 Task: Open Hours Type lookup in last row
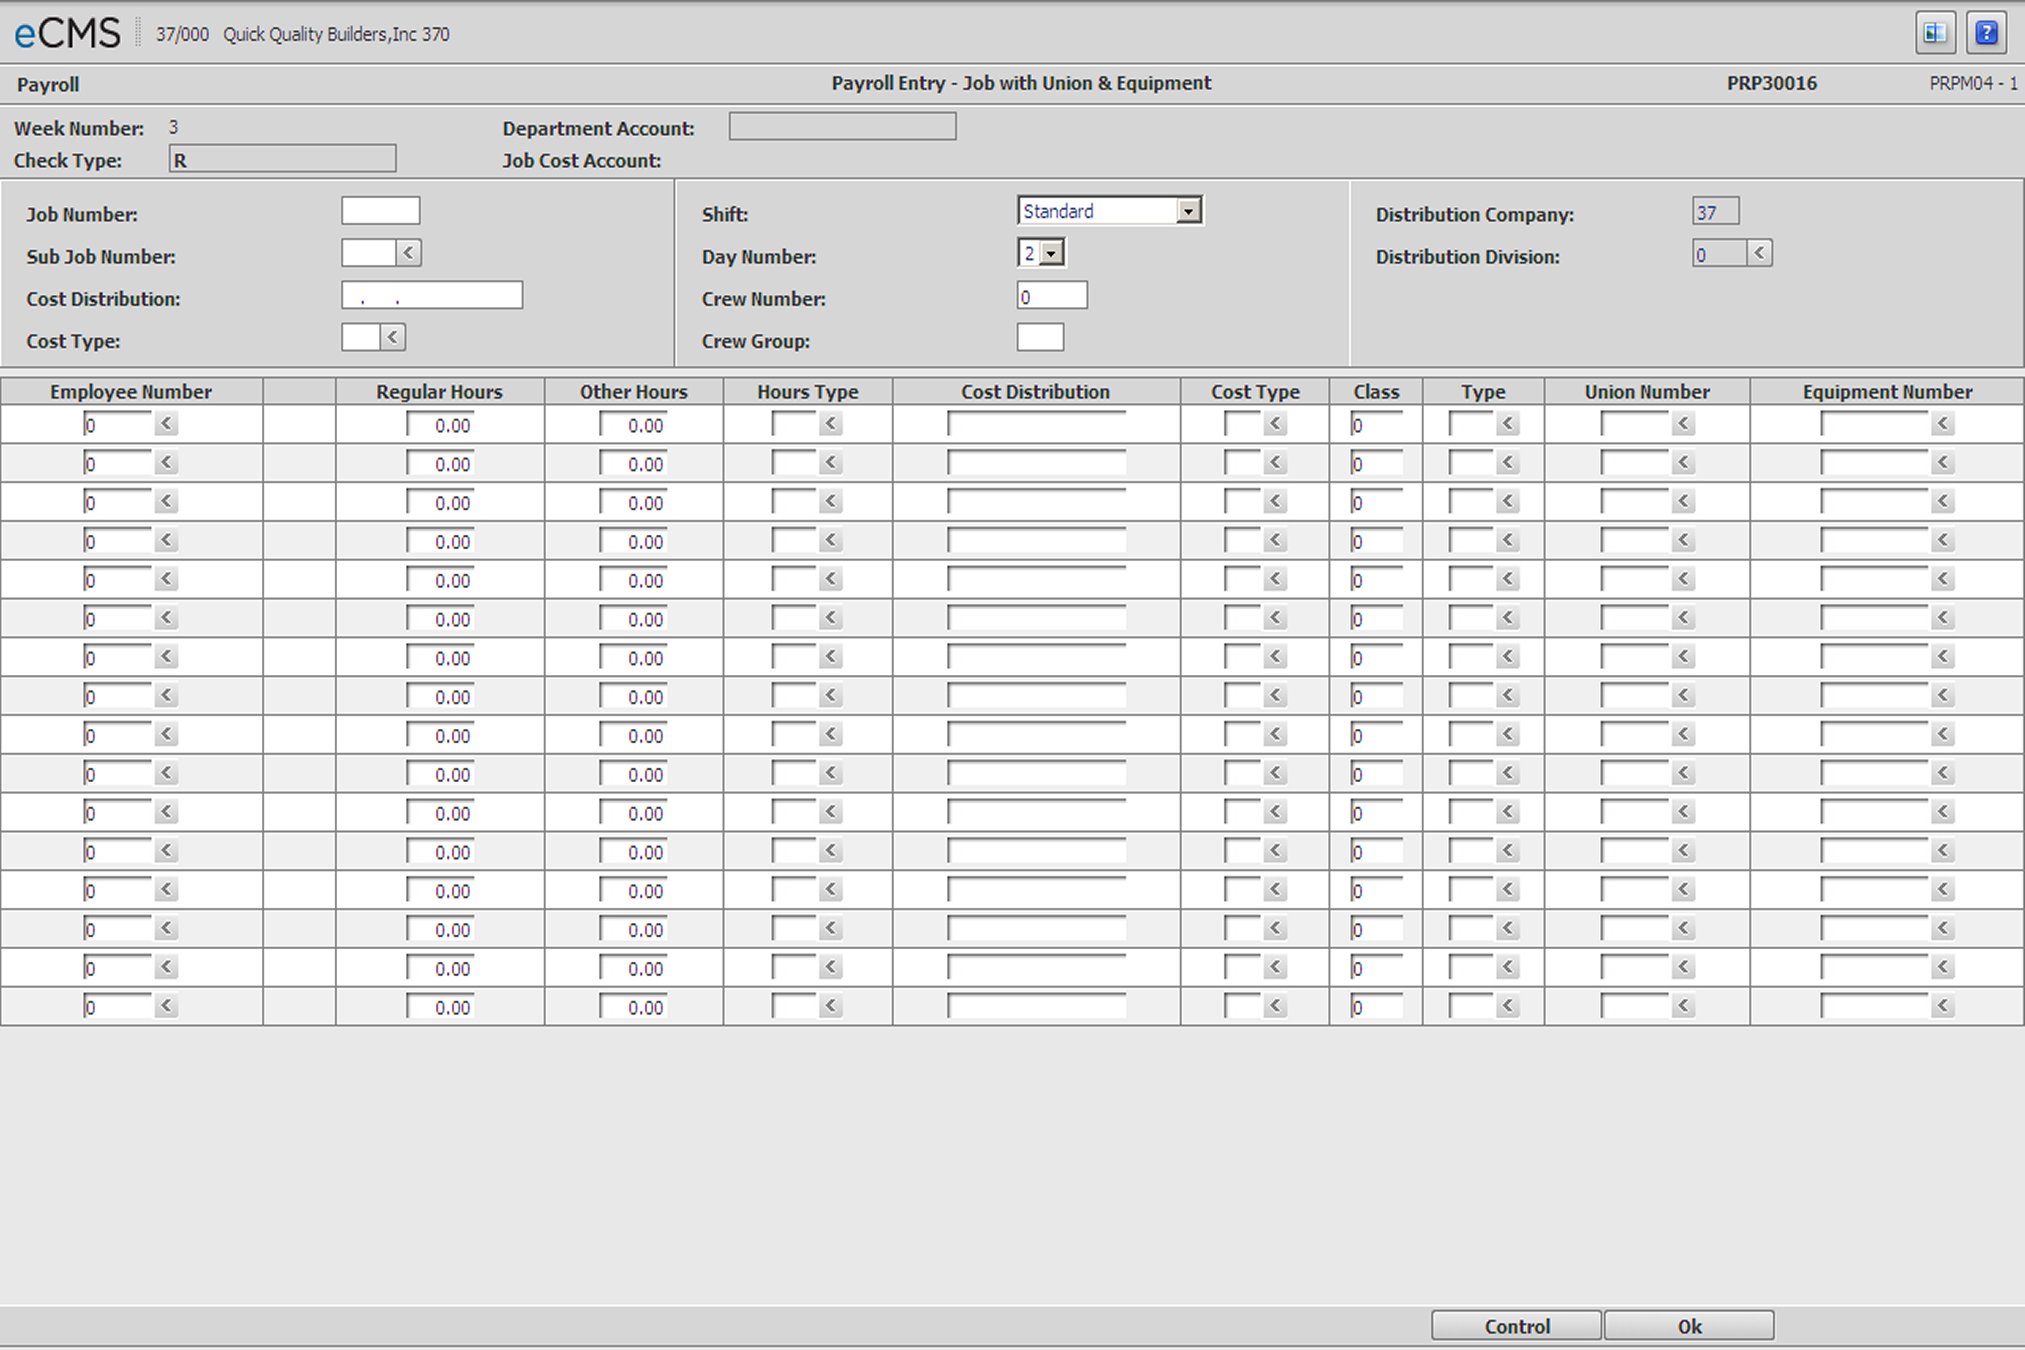point(830,1006)
